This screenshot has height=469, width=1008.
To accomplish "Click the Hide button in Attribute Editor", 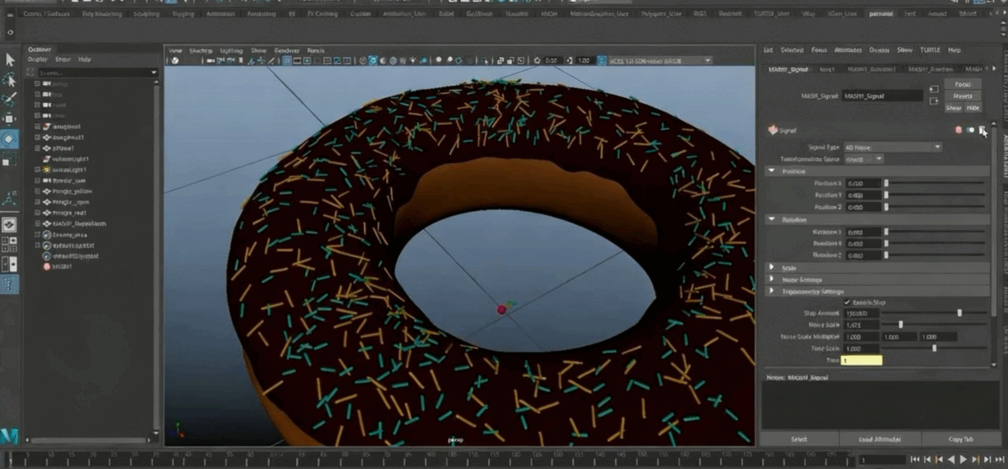I will (972, 108).
